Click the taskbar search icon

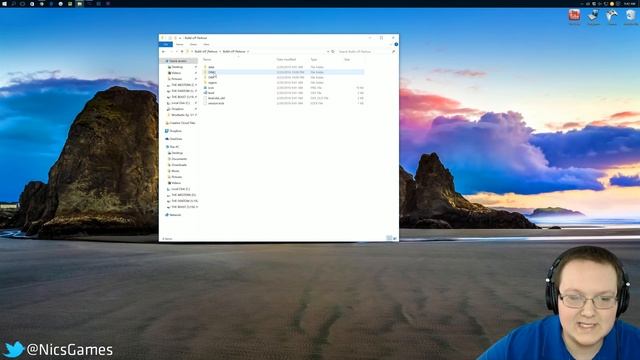(x=13, y=4)
